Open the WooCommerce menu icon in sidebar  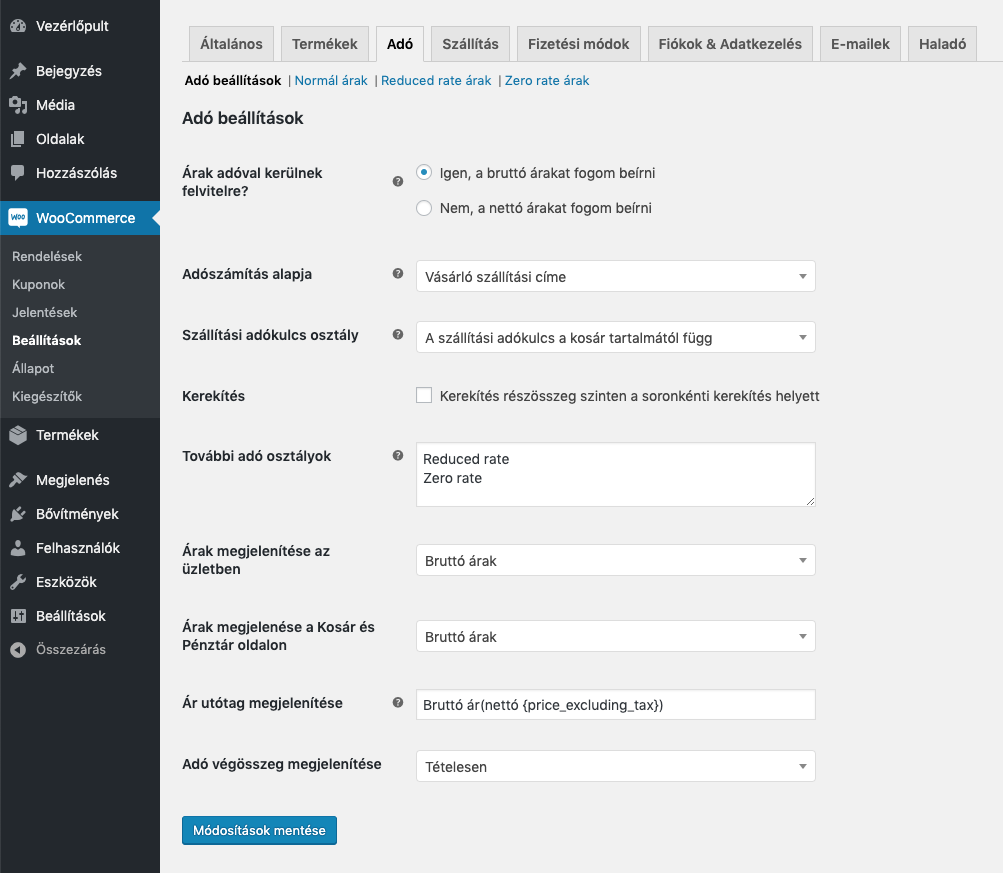pyautogui.click(x=18, y=217)
